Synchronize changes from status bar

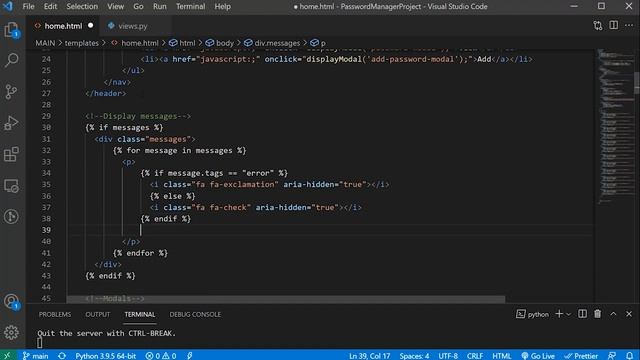point(62,356)
